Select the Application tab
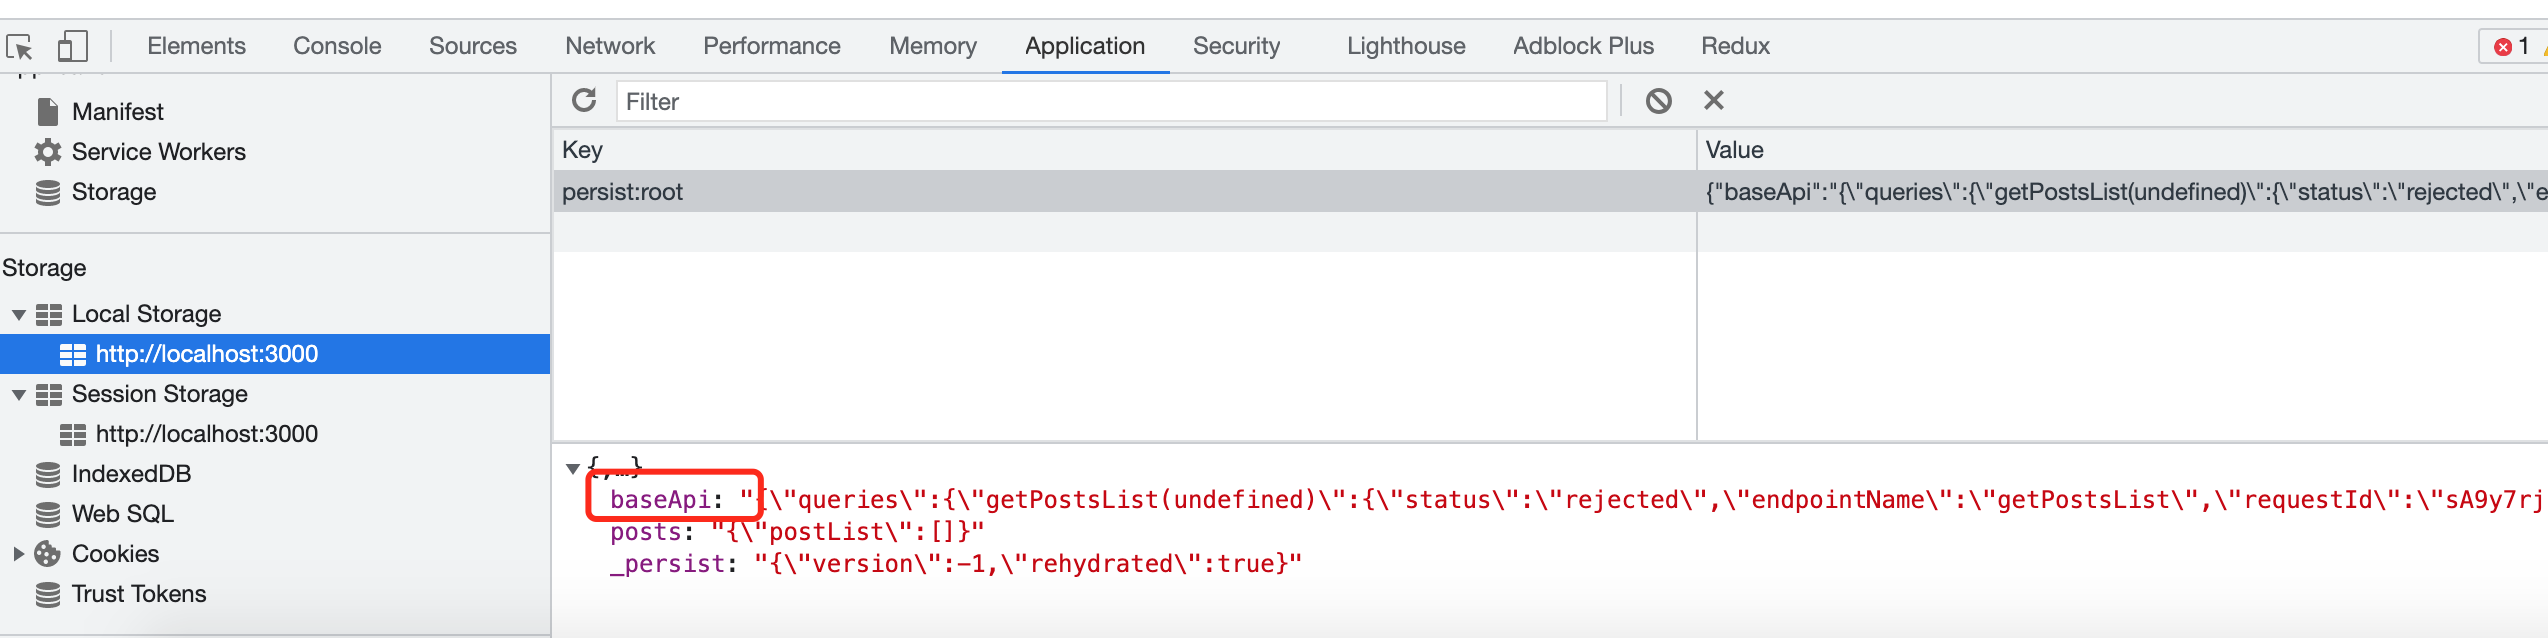This screenshot has height=638, width=2548. (1085, 46)
